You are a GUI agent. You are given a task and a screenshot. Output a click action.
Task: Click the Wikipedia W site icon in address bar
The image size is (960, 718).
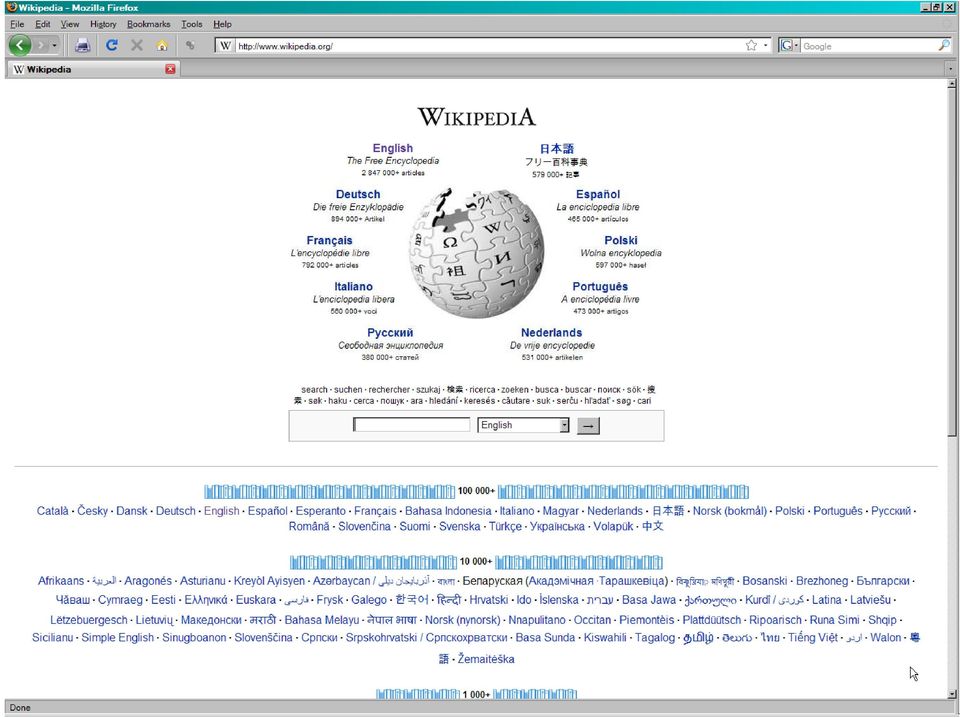click(225, 45)
